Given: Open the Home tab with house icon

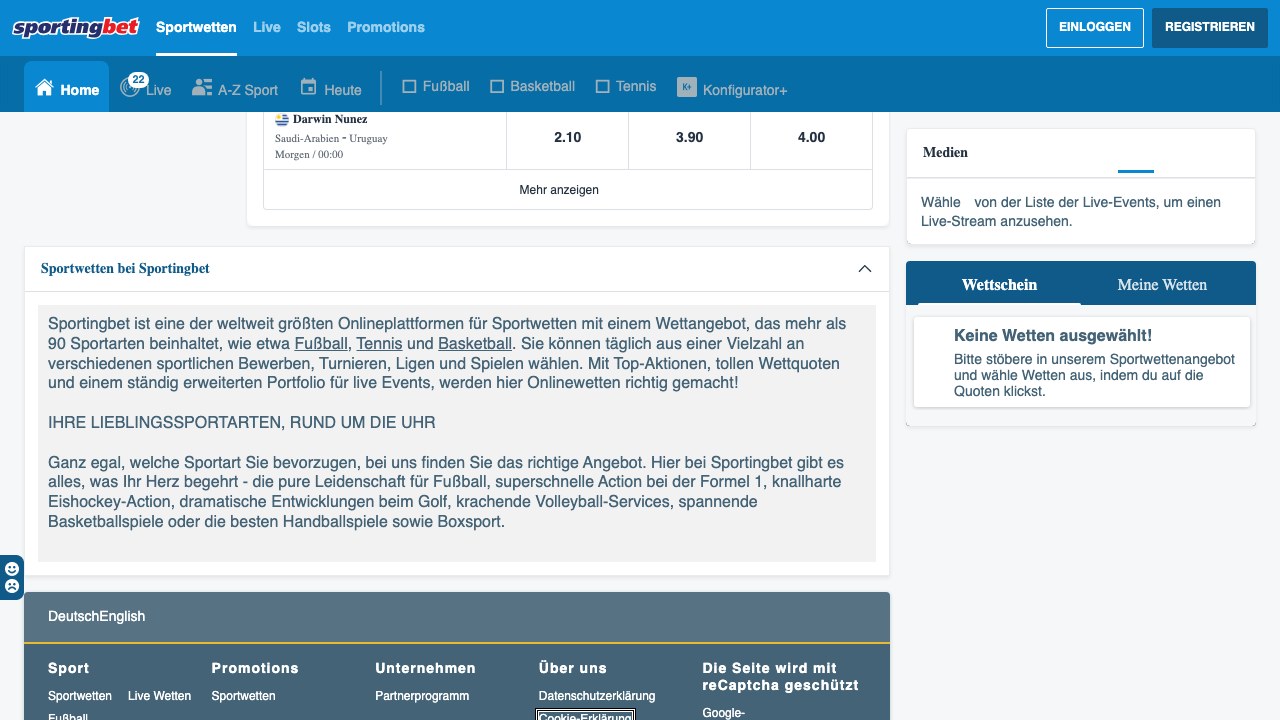Looking at the screenshot, I should coord(67,88).
